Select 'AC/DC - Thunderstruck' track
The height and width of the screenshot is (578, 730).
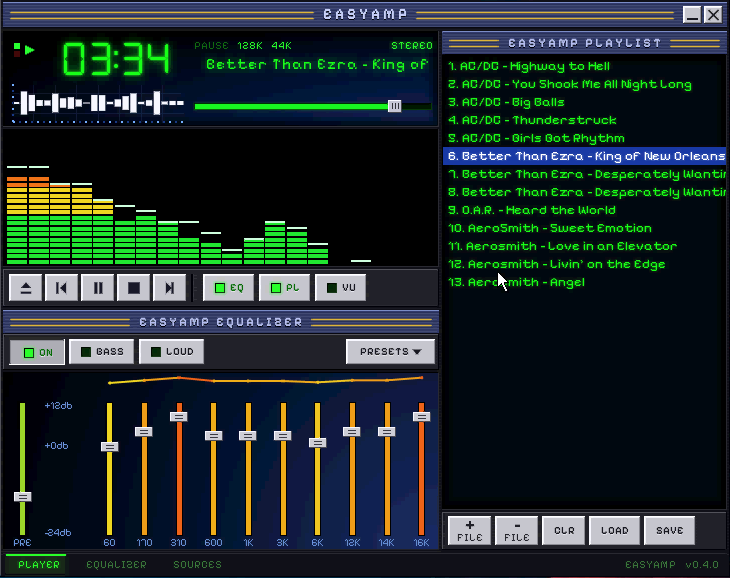coord(584,120)
